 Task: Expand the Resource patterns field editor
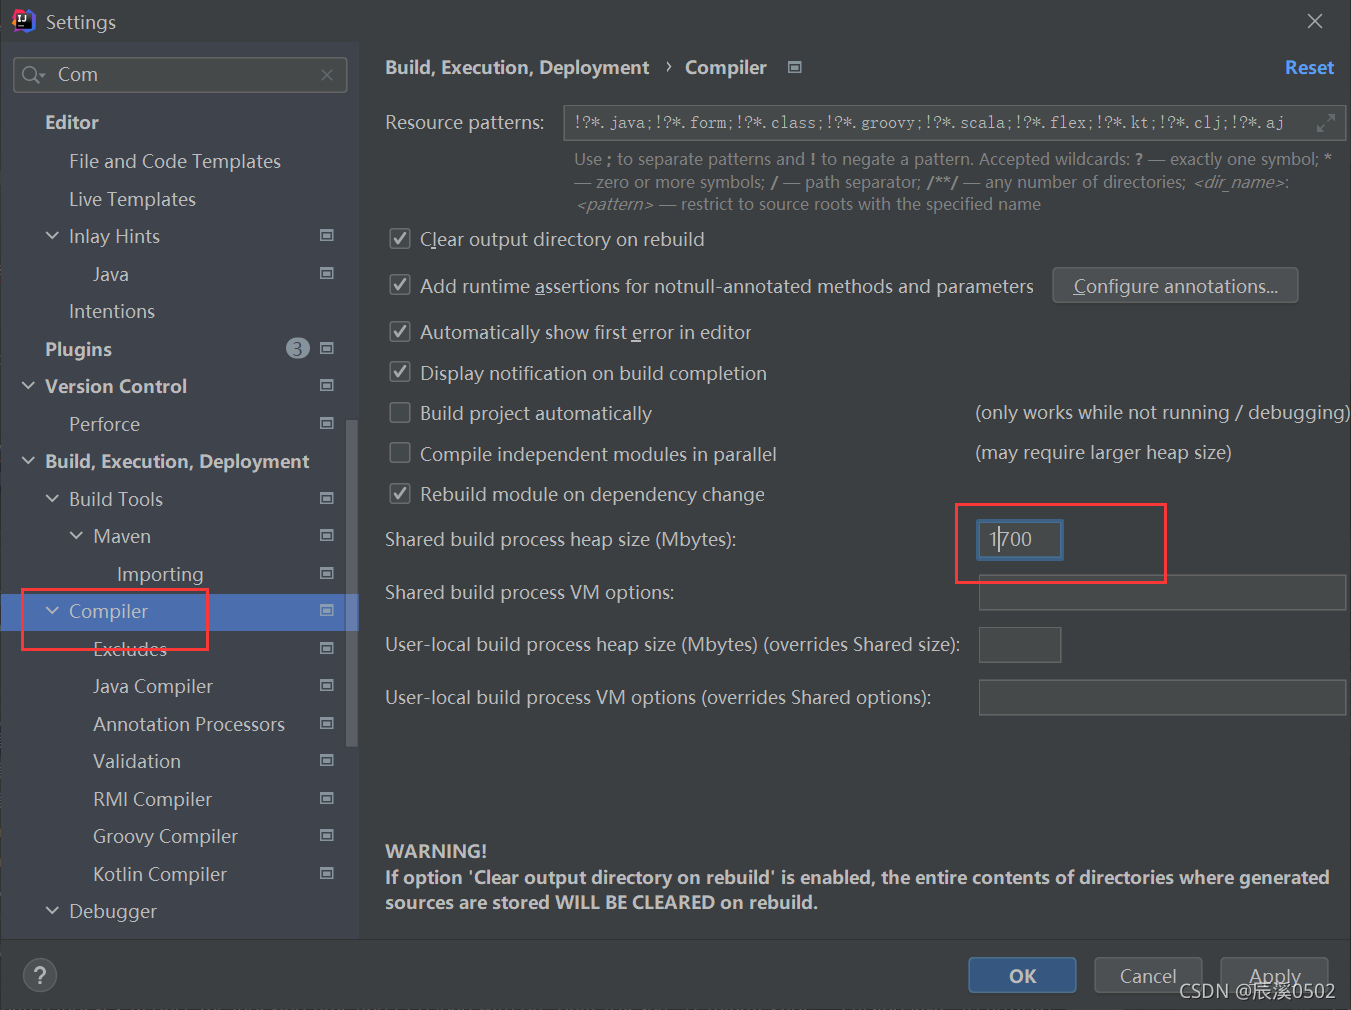(1326, 123)
